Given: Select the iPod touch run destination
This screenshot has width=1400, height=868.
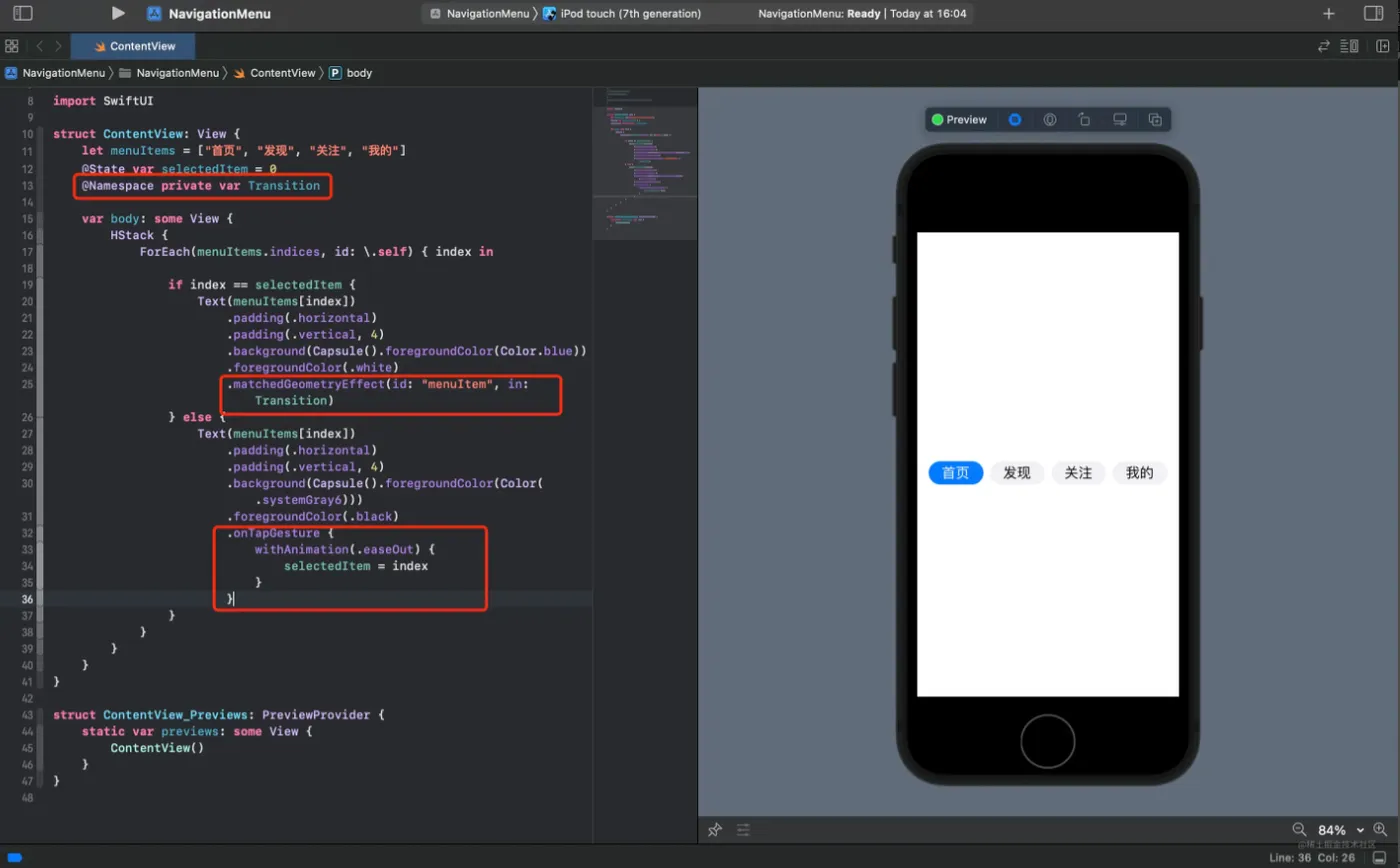Looking at the screenshot, I should pyautogui.click(x=622, y=14).
